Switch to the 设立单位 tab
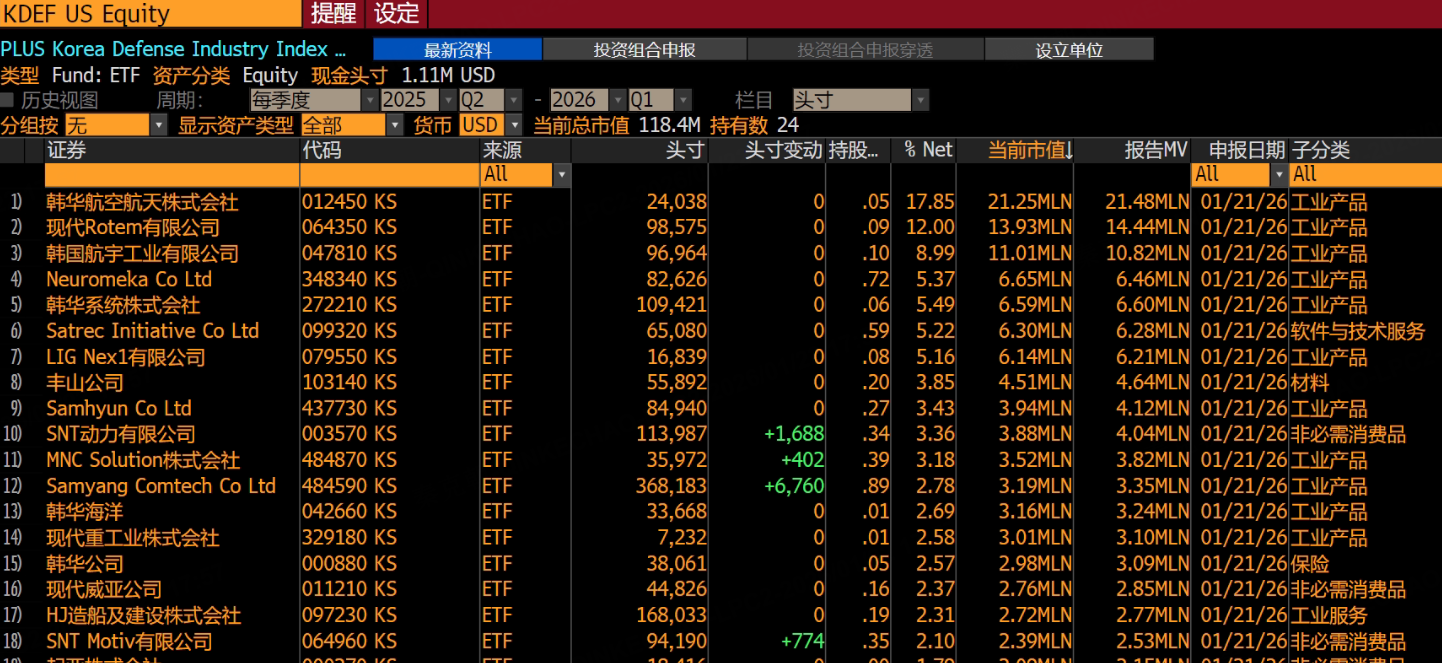The width and height of the screenshot is (1442, 663). (1069, 50)
